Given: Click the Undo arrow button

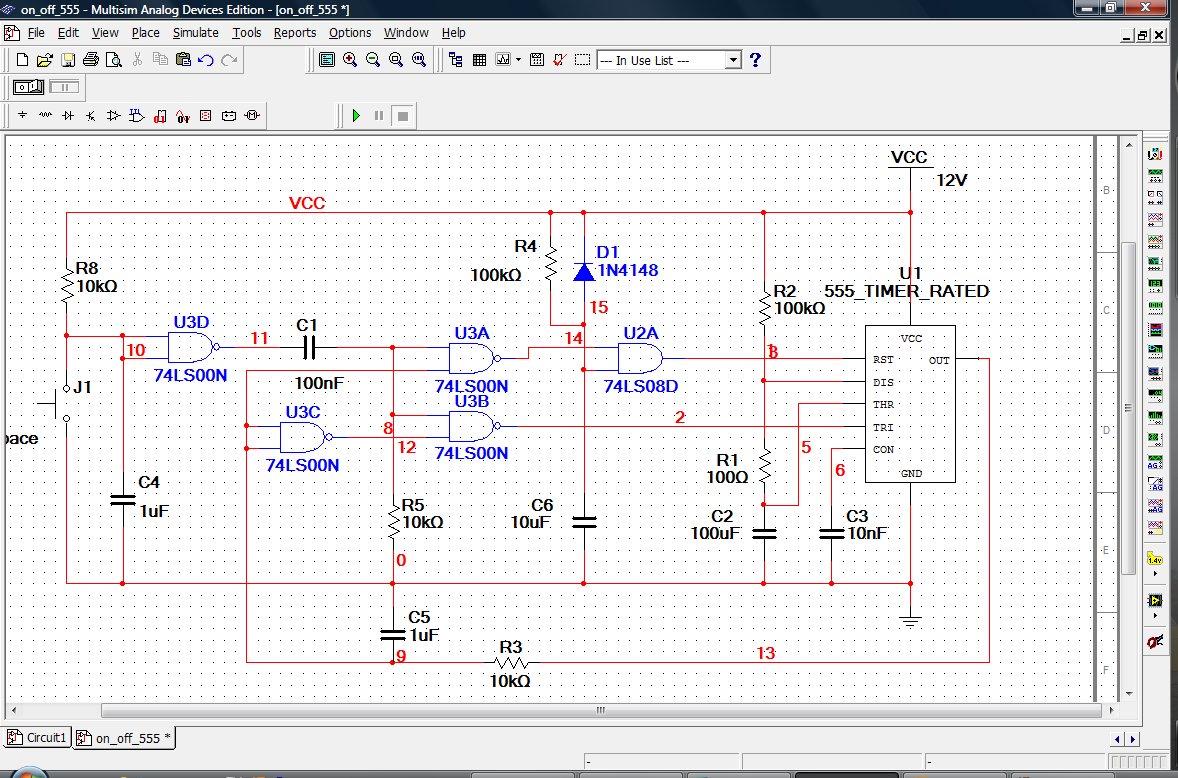Looking at the screenshot, I should [206, 60].
